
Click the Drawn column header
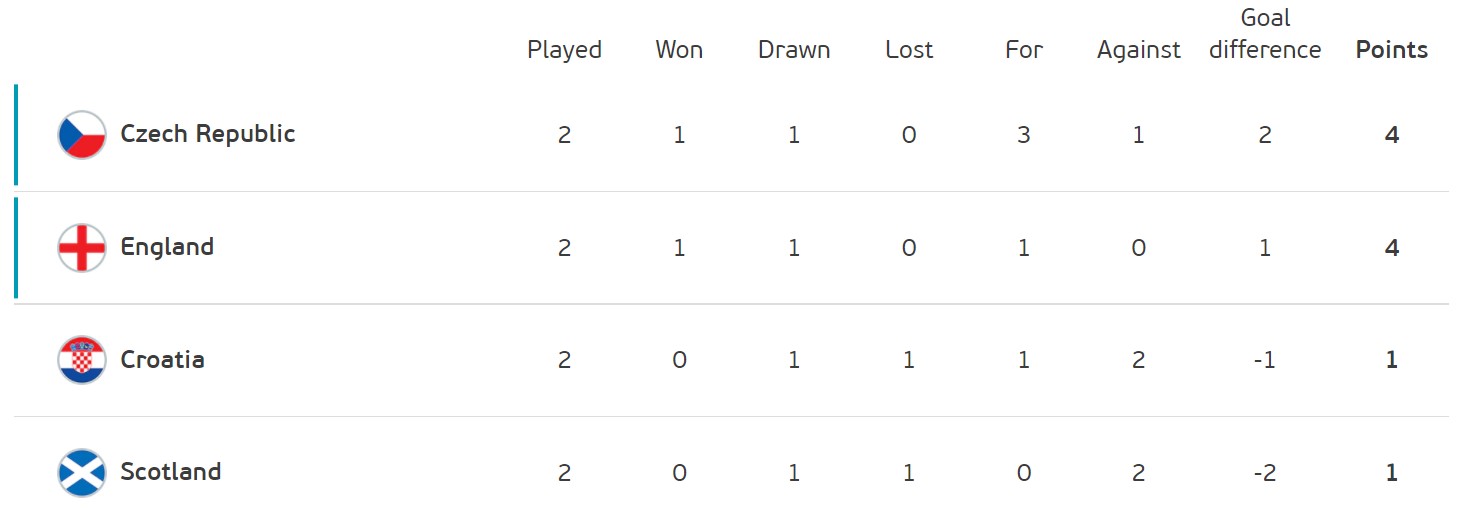(794, 50)
